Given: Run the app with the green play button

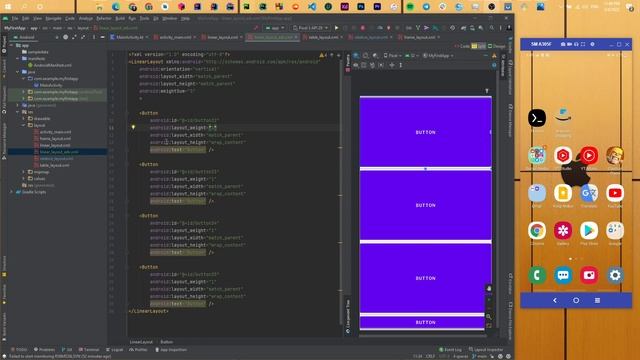Looking at the screenshot, I should click(336, 28).
